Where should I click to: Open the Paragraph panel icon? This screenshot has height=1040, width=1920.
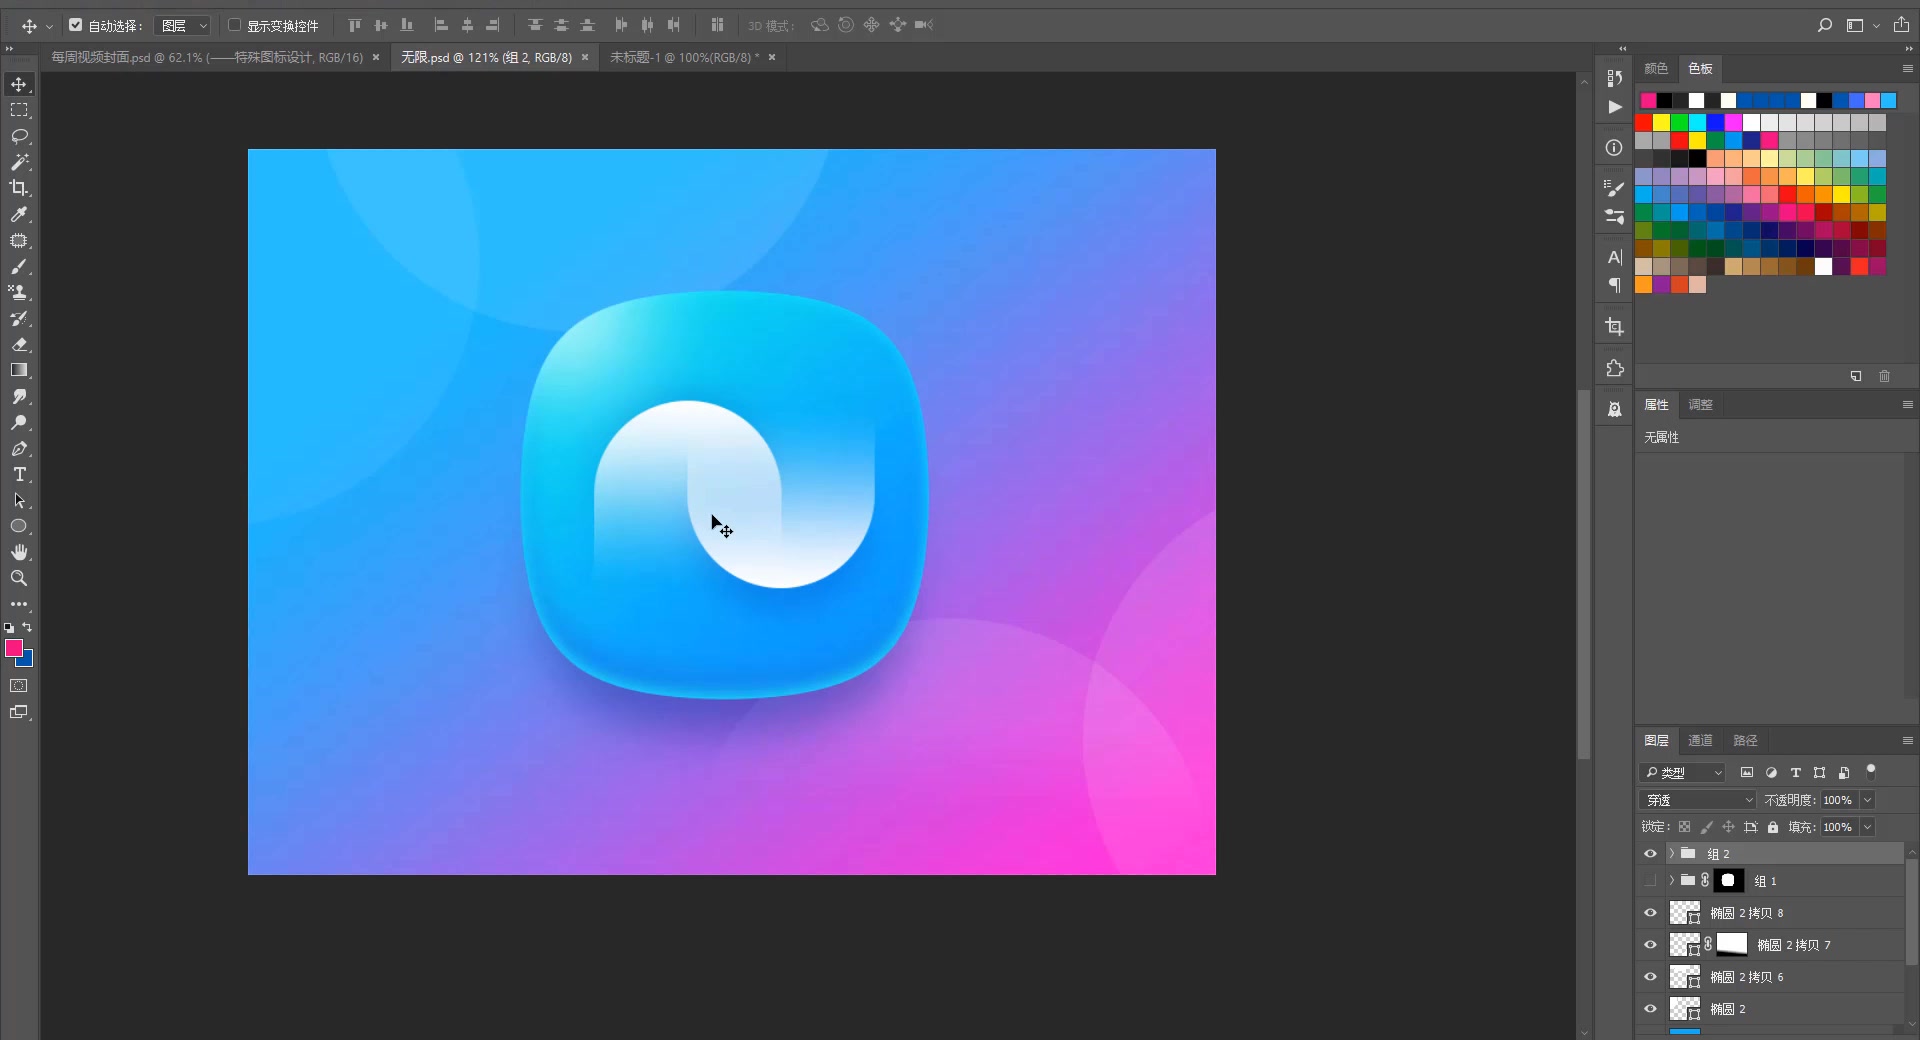tap(1614, 286)
